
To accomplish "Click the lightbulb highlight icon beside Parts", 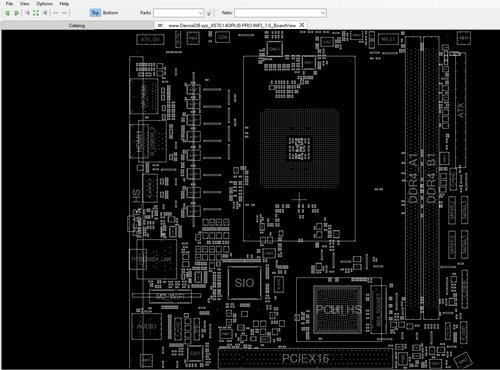I will (209, 13).
